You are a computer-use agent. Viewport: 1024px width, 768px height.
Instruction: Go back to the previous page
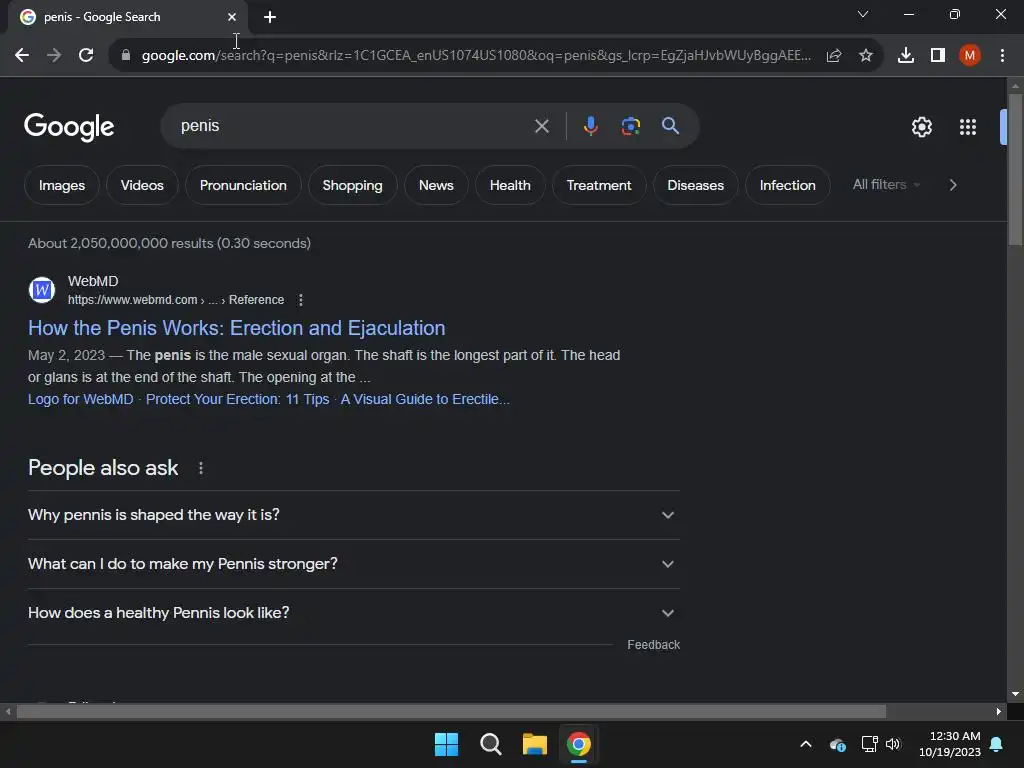(x=22, y=56)
